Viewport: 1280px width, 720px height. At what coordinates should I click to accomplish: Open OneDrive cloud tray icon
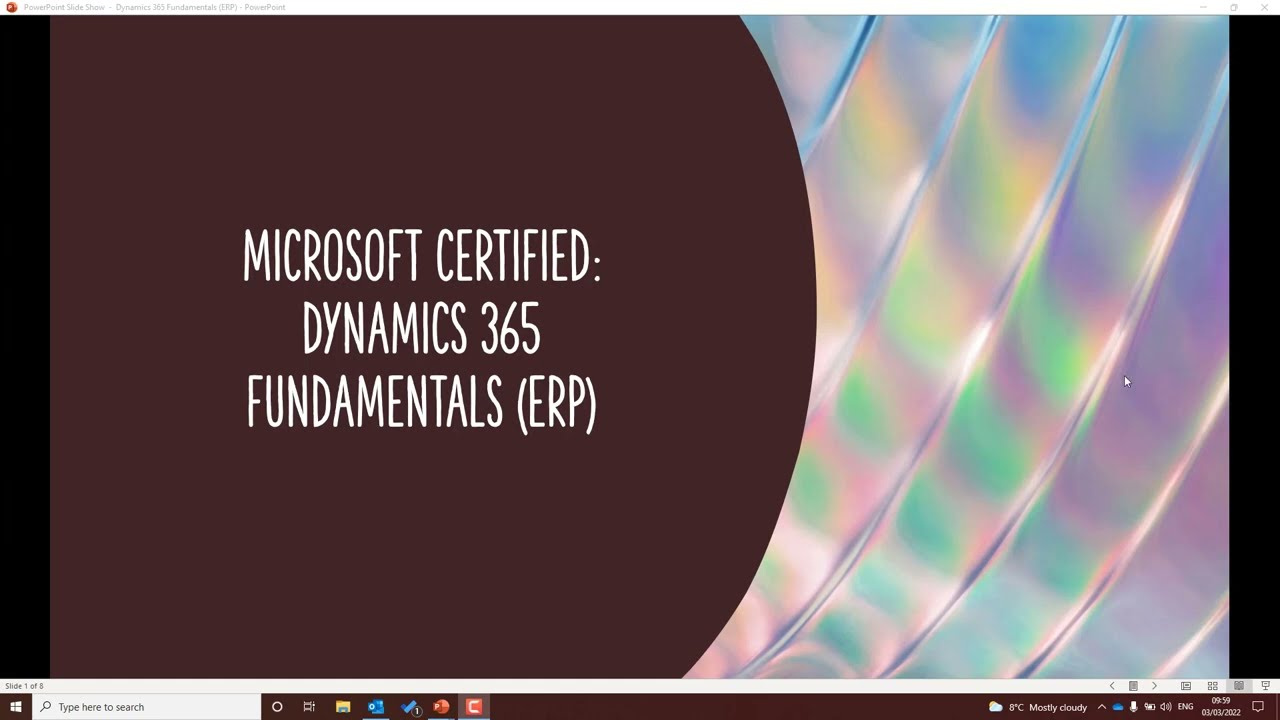click(1118, 707)
